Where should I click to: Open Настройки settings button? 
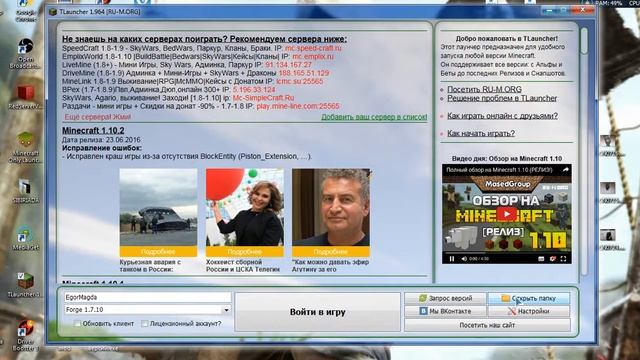(529, 311)
